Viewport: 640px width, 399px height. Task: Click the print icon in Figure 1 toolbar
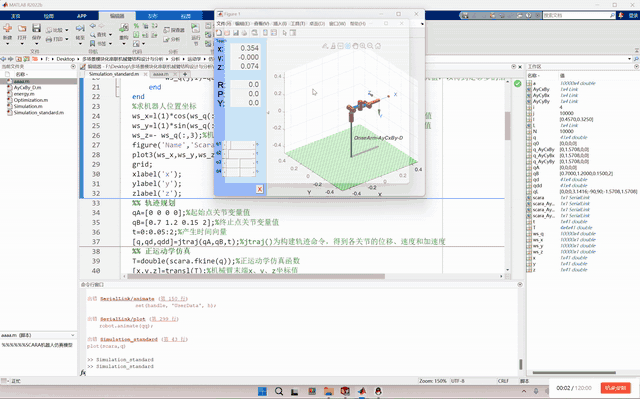point(244,33)
